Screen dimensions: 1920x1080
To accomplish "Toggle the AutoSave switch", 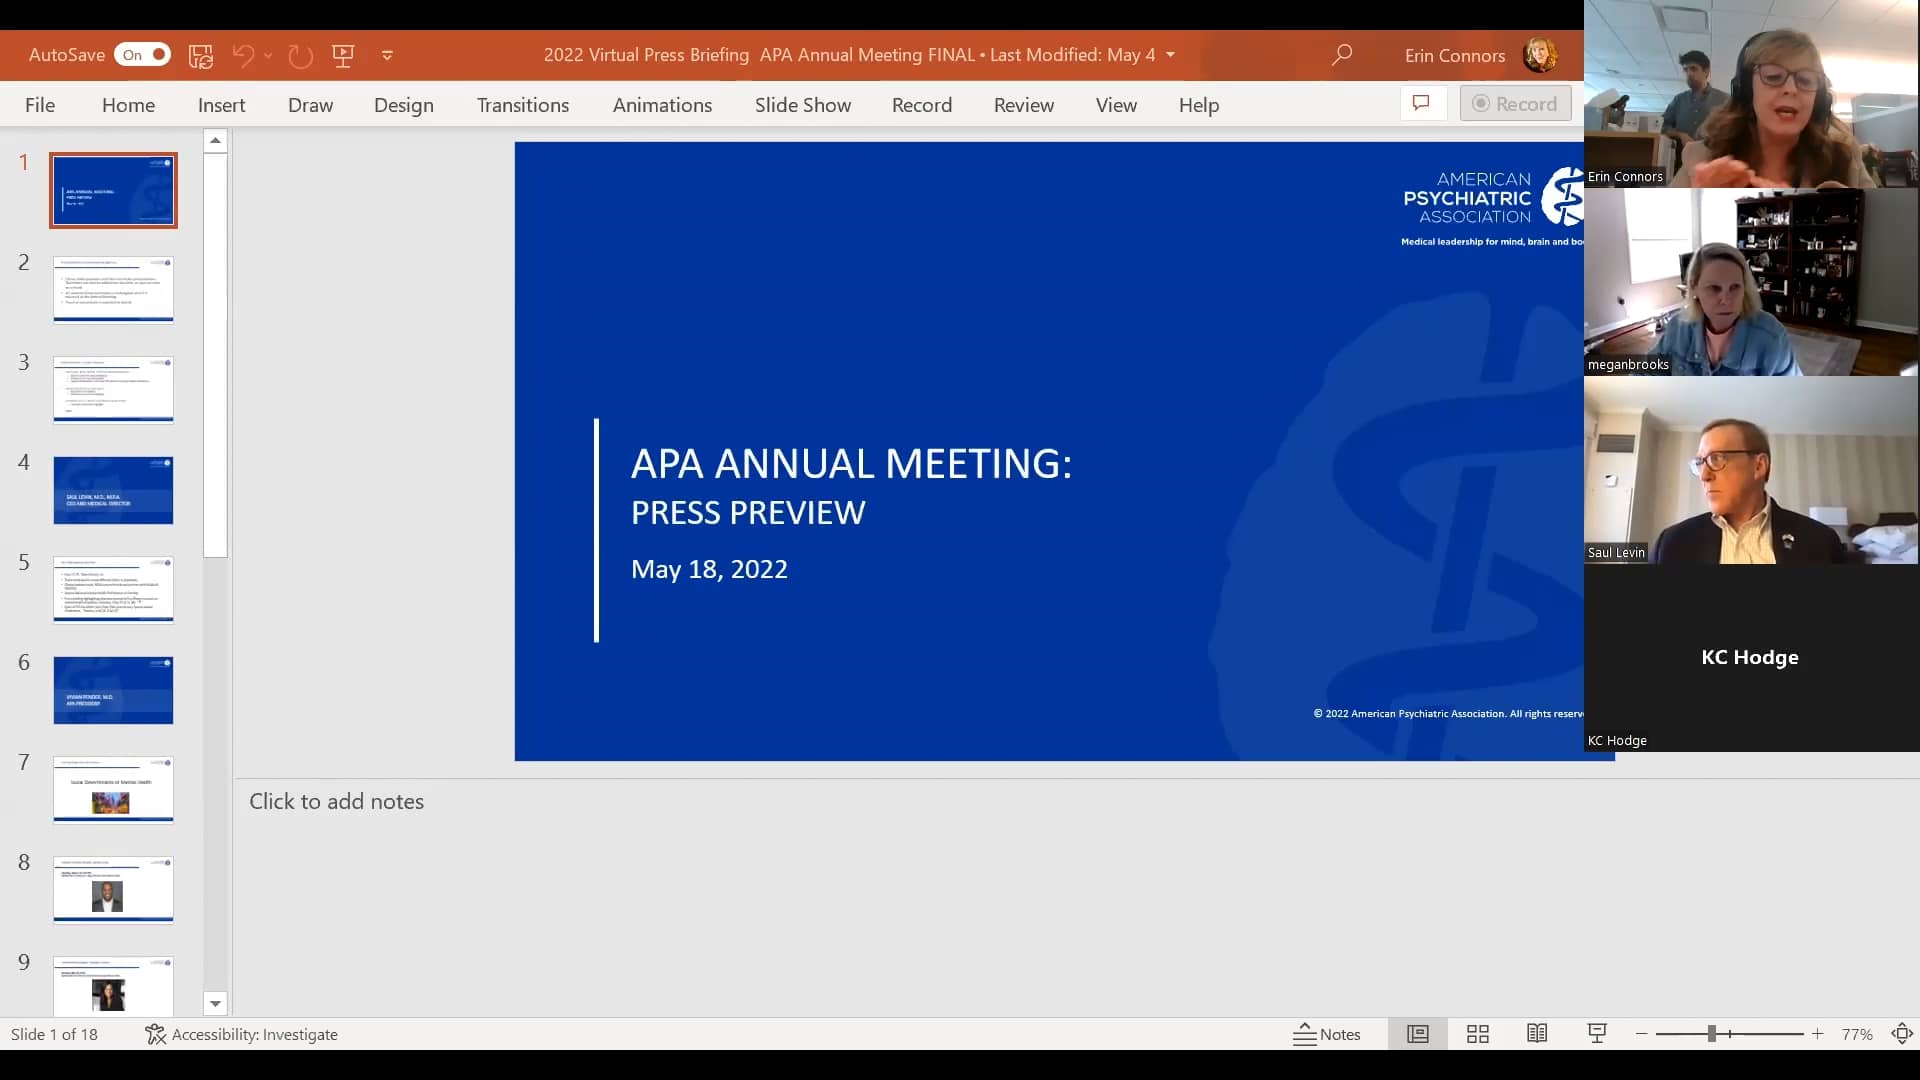I will coord(143,55).
